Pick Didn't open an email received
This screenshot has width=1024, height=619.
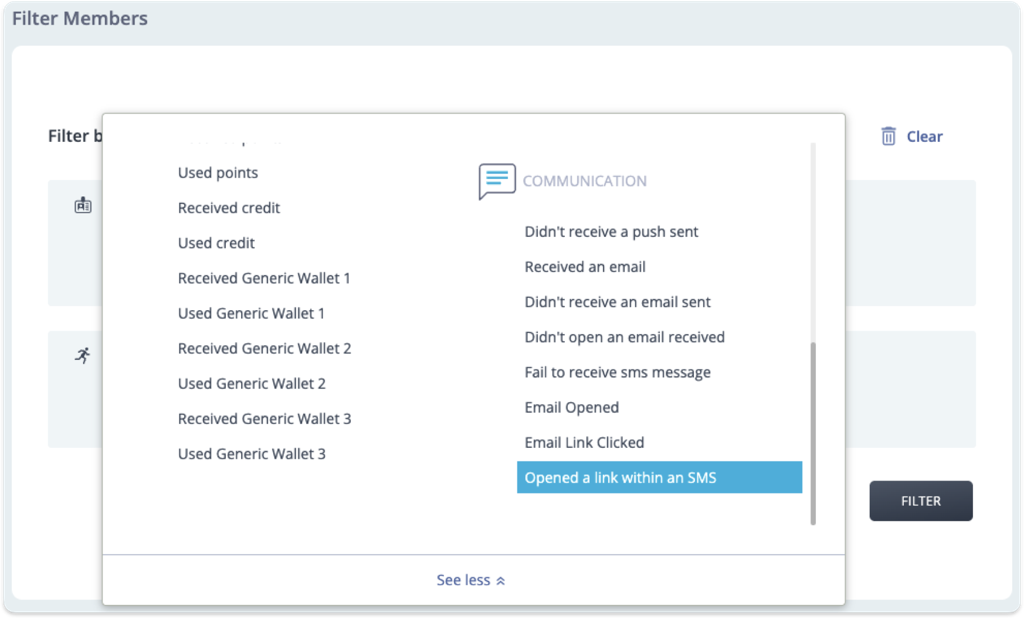point(624,337)
